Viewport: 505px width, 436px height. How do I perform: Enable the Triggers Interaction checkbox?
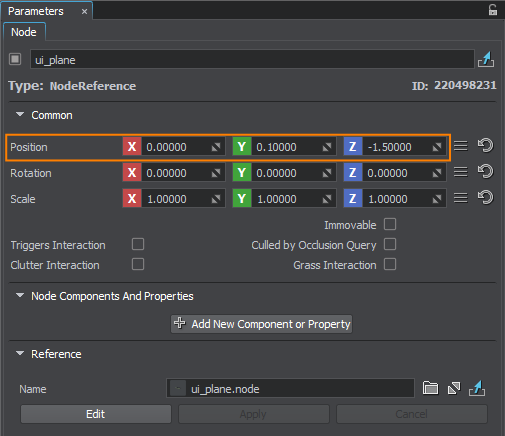pos(138,244)
